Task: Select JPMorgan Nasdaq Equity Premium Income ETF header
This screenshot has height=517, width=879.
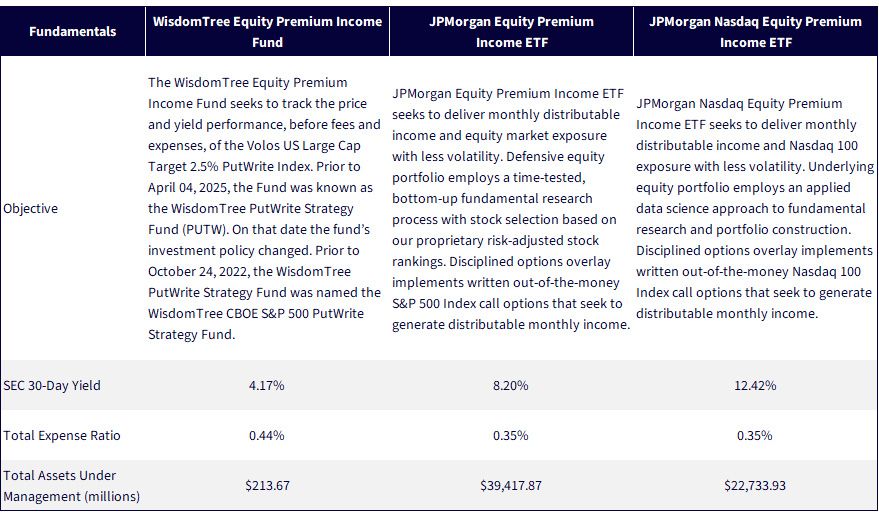Action: pos(755,32)
